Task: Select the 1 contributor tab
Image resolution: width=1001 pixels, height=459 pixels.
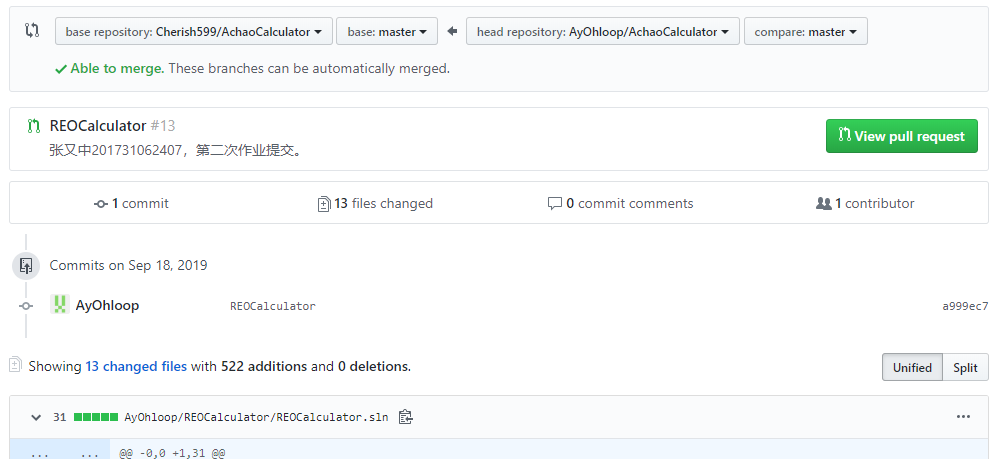Action: click(865, 204)
